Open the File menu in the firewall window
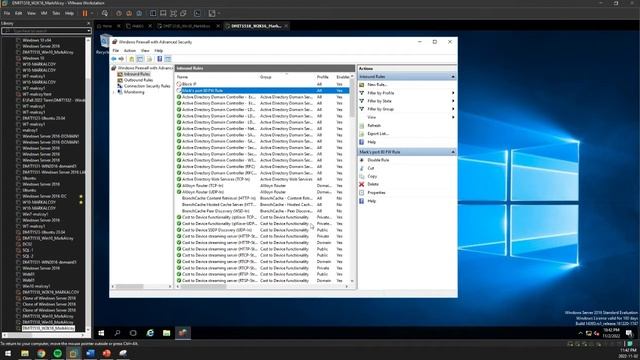The height and width of the screenshot is (360, 640). (x=116, y=51)
